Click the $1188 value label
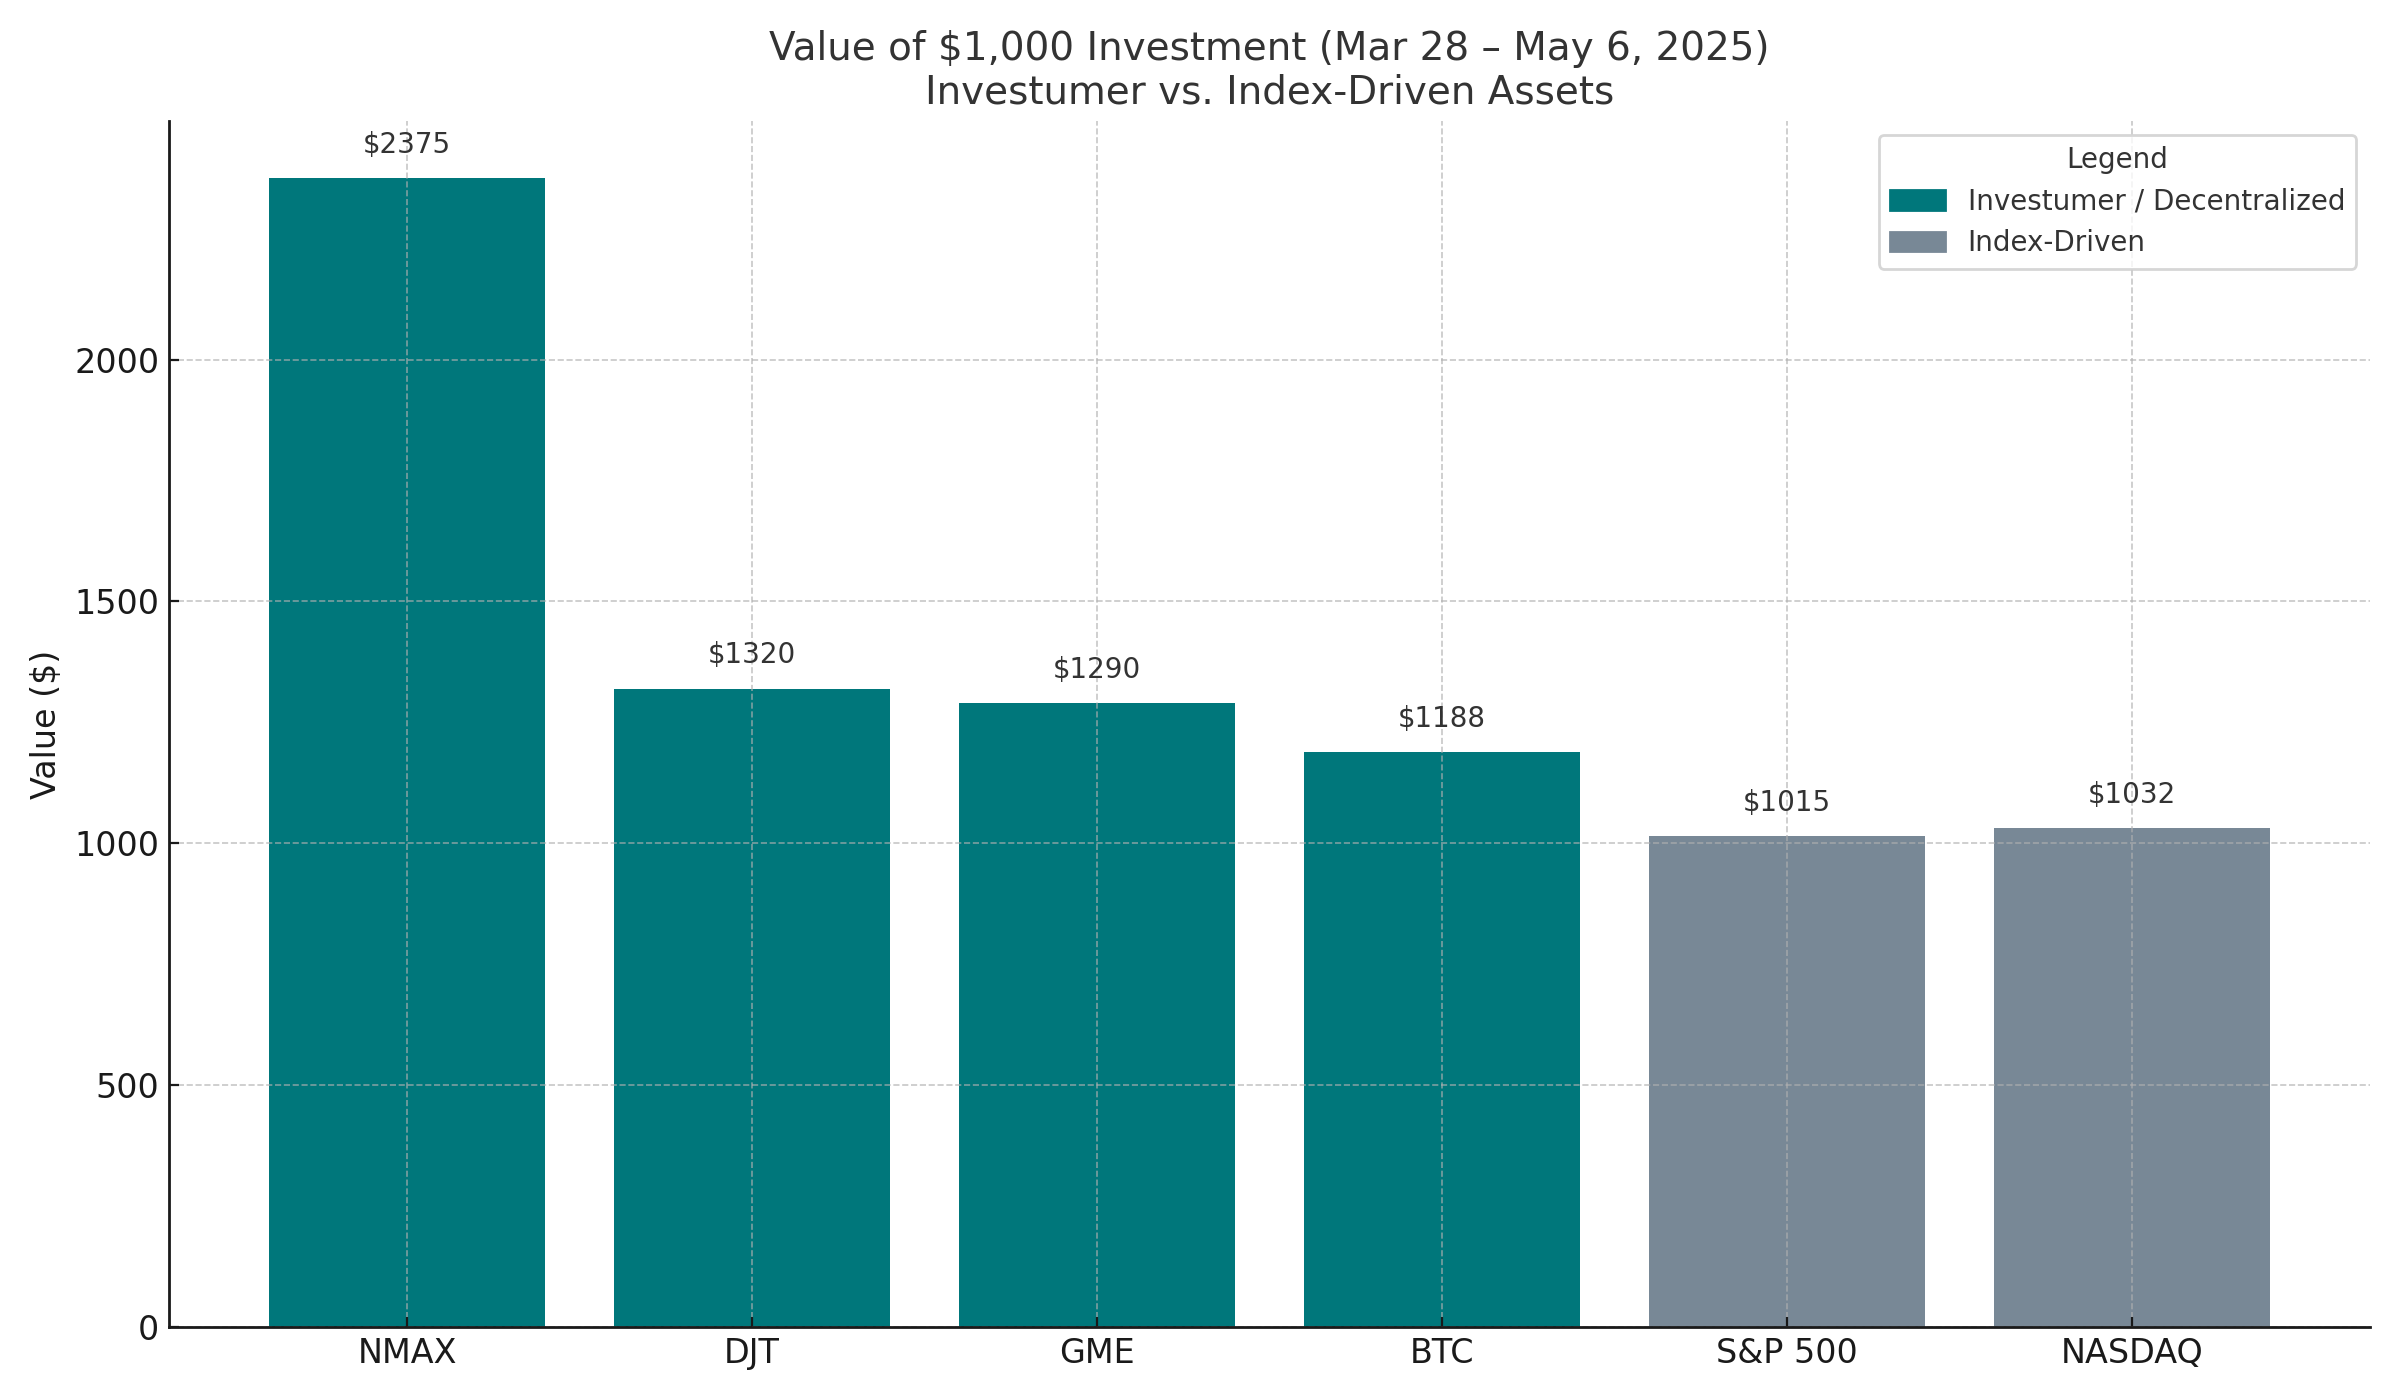Image resolution: width=2400 pixels, height=1400 pixels. coord(1441,718)
